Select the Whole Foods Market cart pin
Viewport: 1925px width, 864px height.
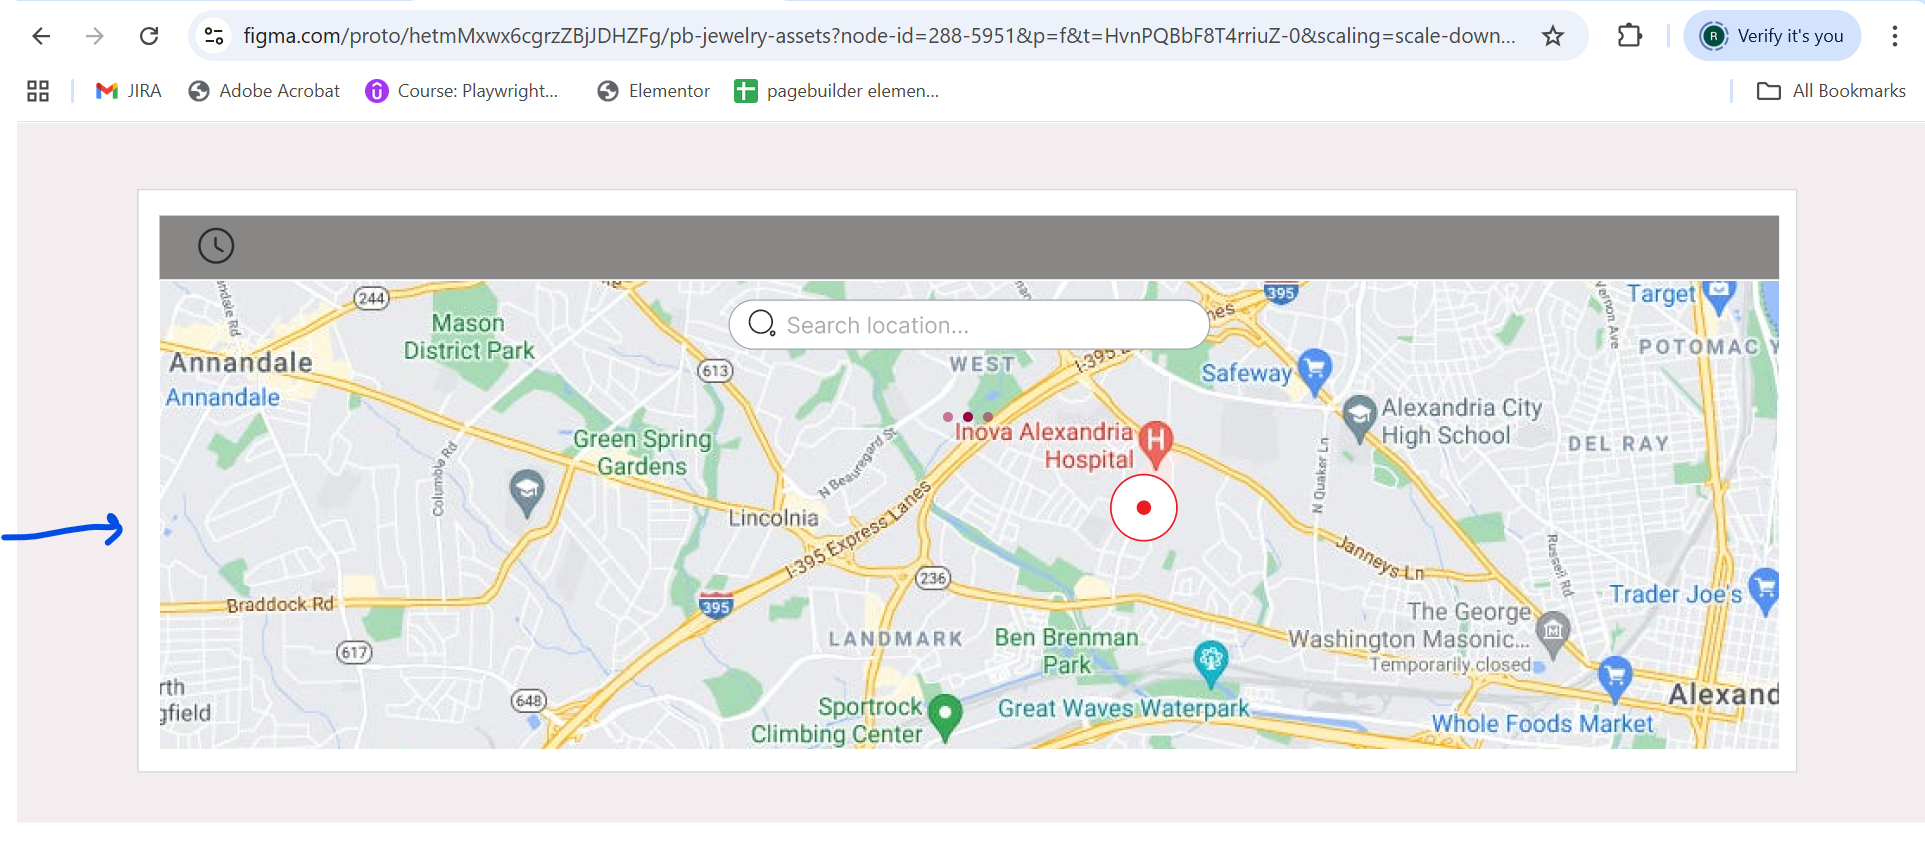coord(1615,678)
